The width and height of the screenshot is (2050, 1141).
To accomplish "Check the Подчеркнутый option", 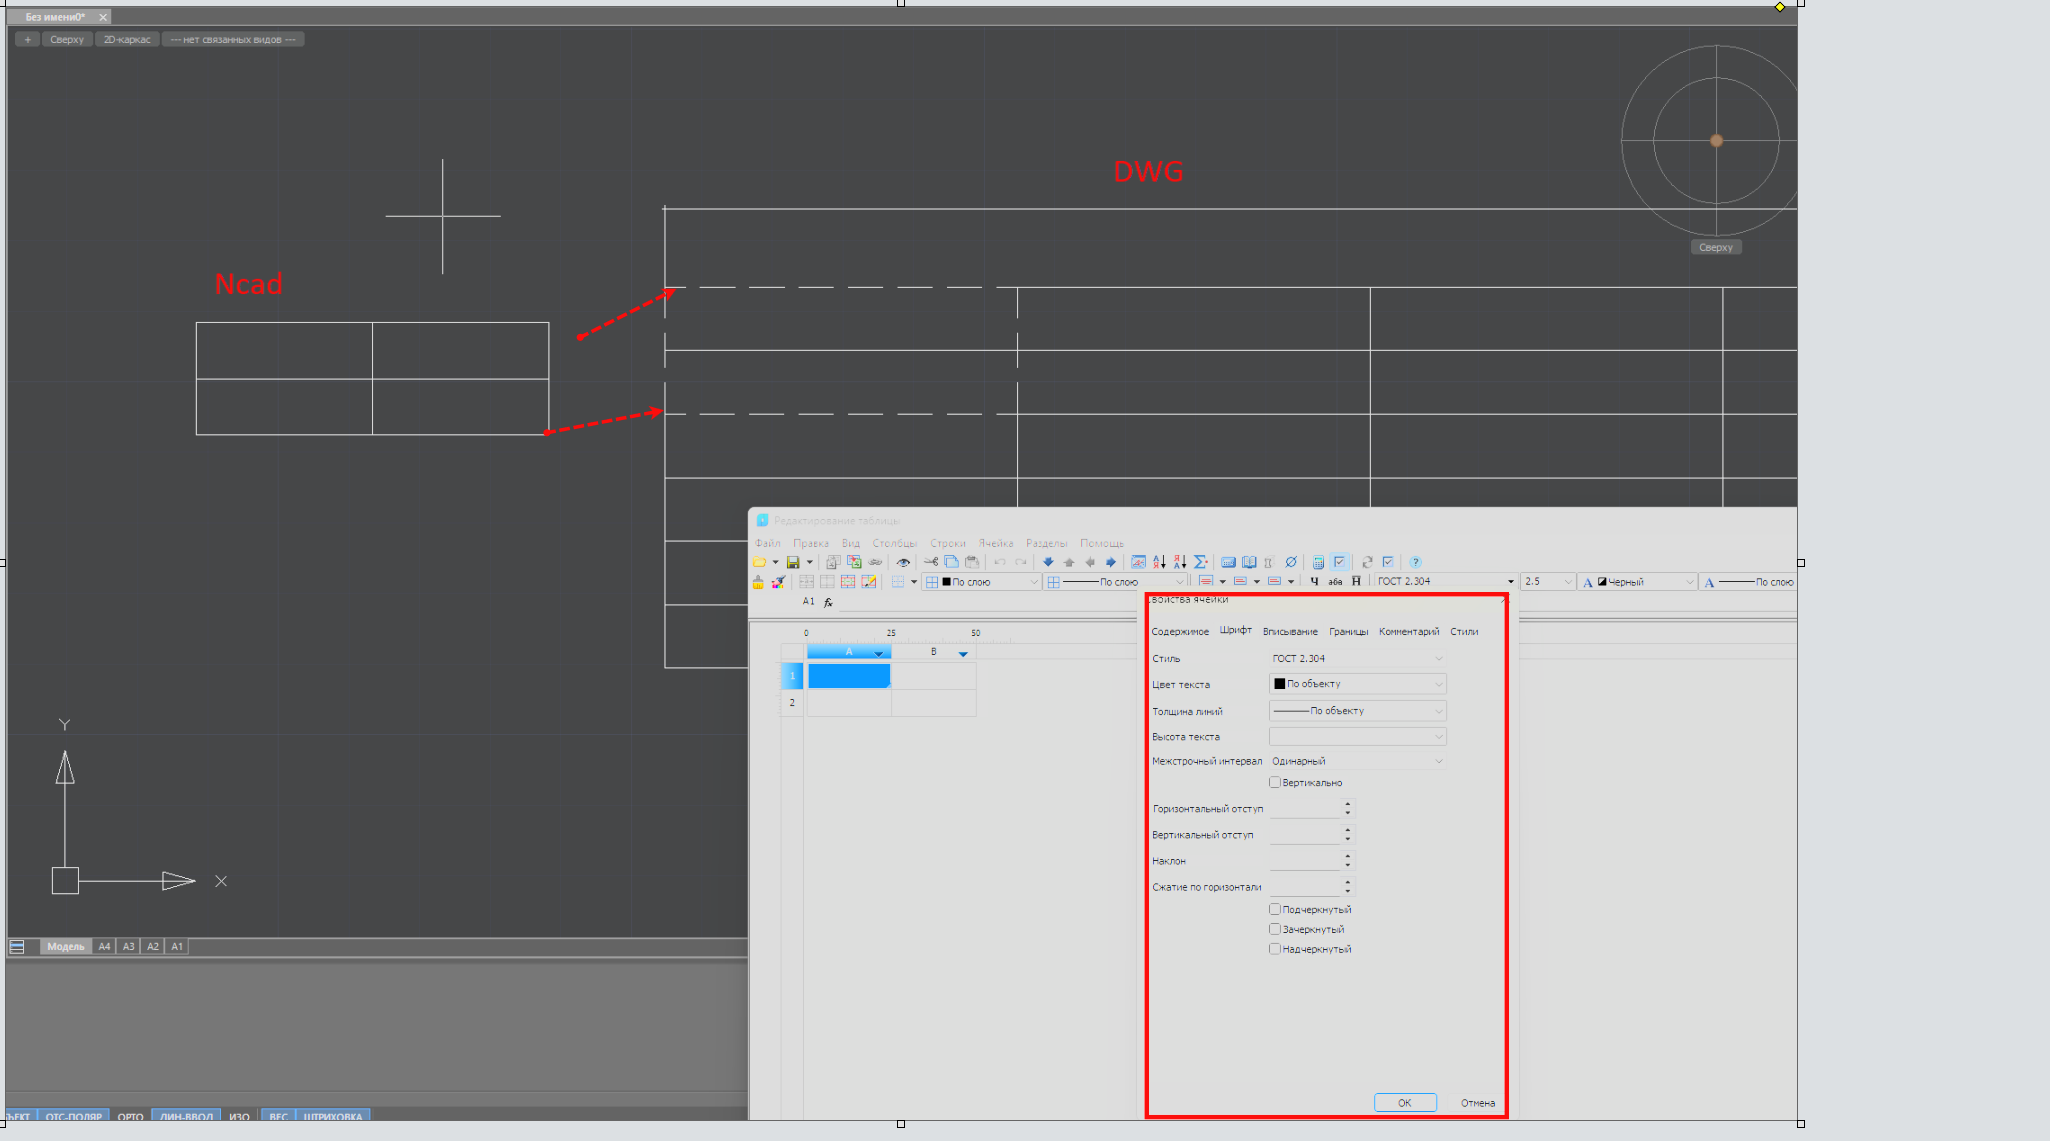I will (1275, 909).
